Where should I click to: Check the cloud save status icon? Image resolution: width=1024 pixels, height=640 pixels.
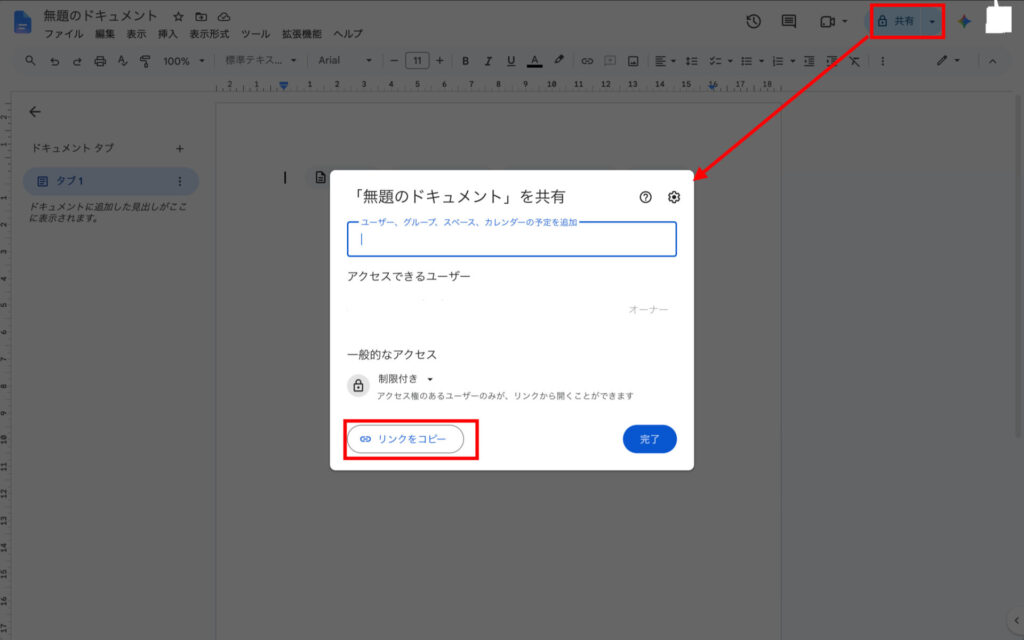coord(224,16)
